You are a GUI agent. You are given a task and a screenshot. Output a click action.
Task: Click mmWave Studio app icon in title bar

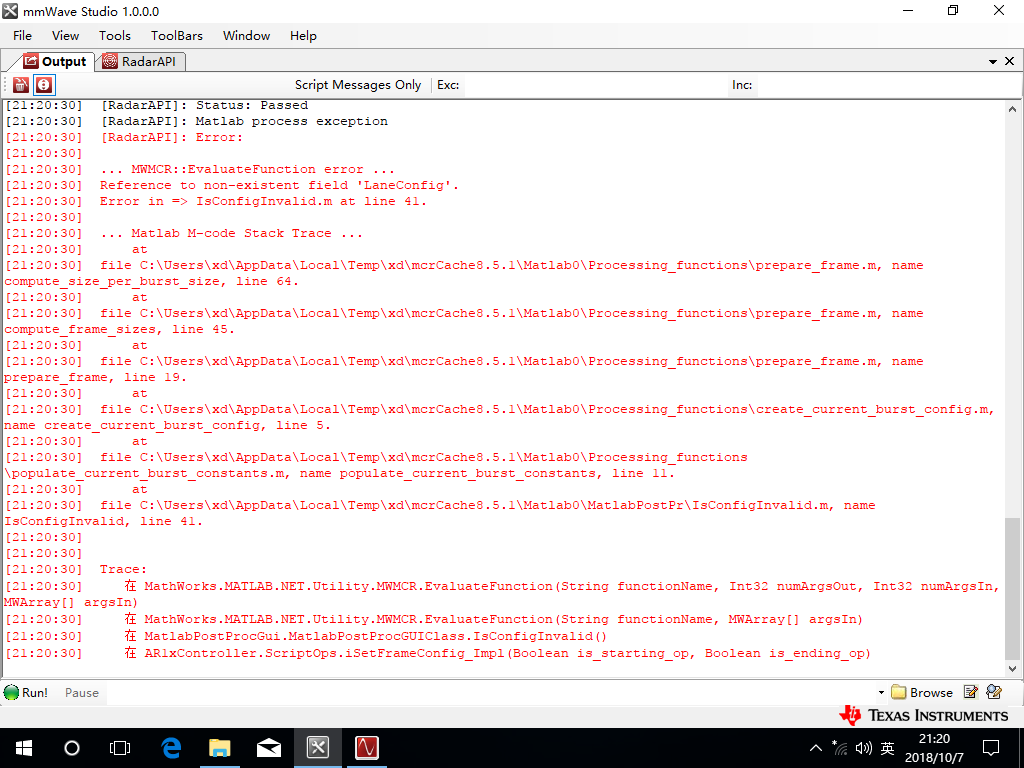tap(10, 11)
